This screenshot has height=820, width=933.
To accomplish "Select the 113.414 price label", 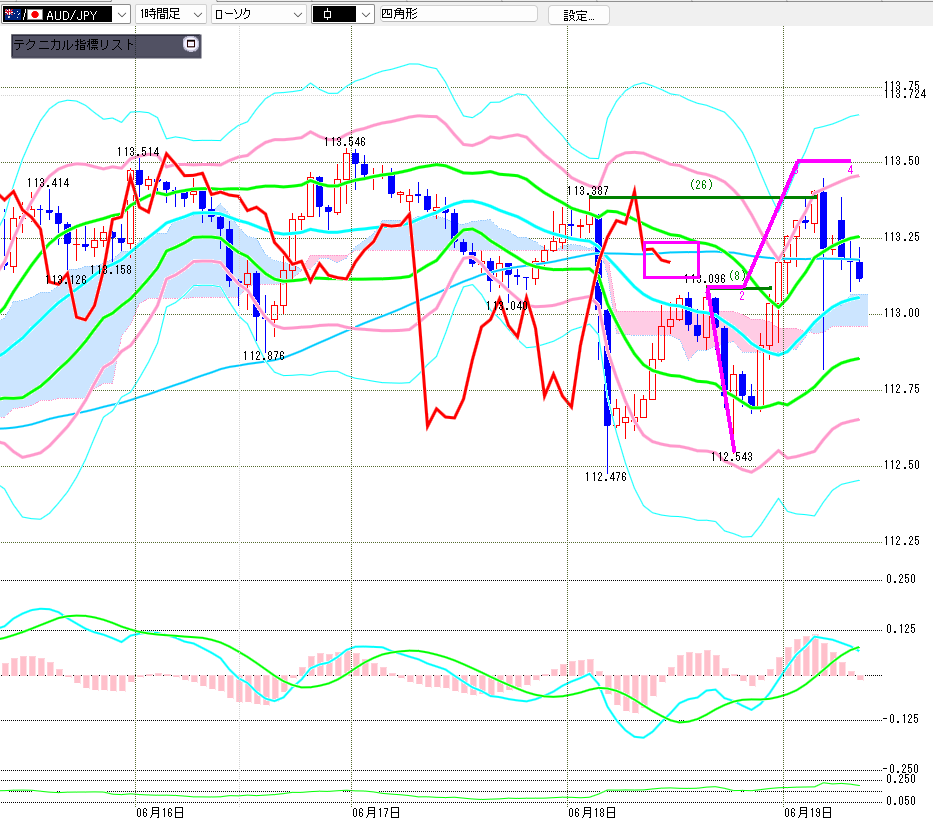I will click(48, 183).
